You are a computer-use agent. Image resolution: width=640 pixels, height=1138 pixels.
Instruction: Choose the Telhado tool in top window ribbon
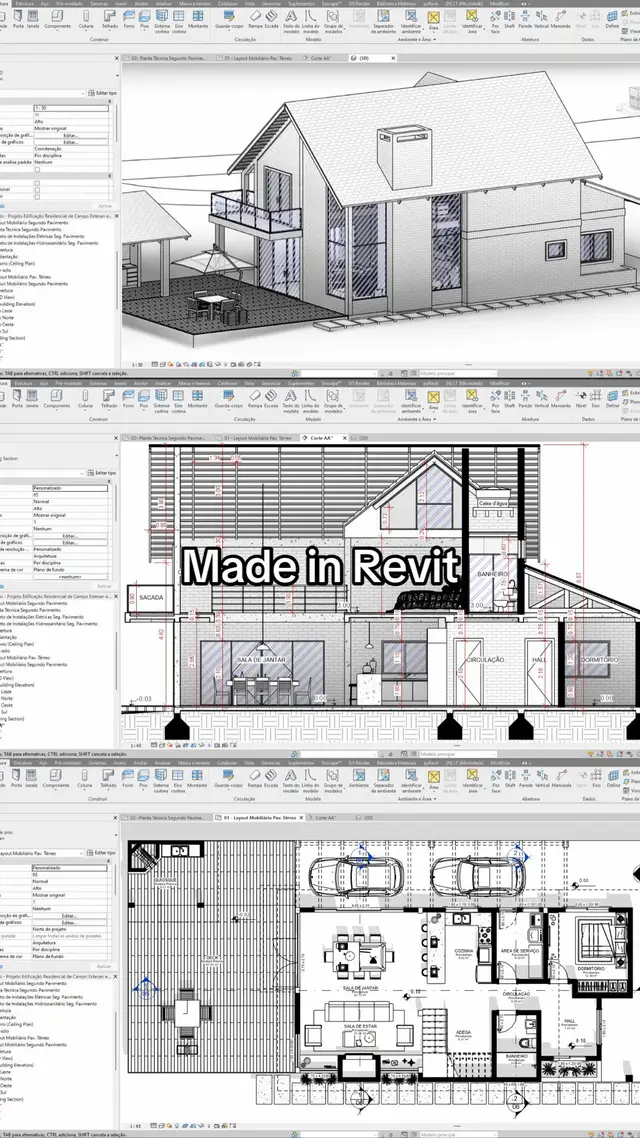pos(109,20)
